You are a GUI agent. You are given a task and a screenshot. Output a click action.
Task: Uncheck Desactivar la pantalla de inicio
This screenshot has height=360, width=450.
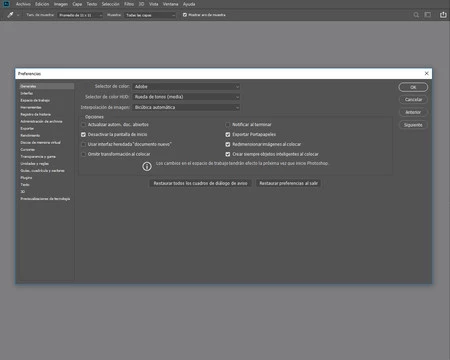pyautogui.click(x=83, y=135)
